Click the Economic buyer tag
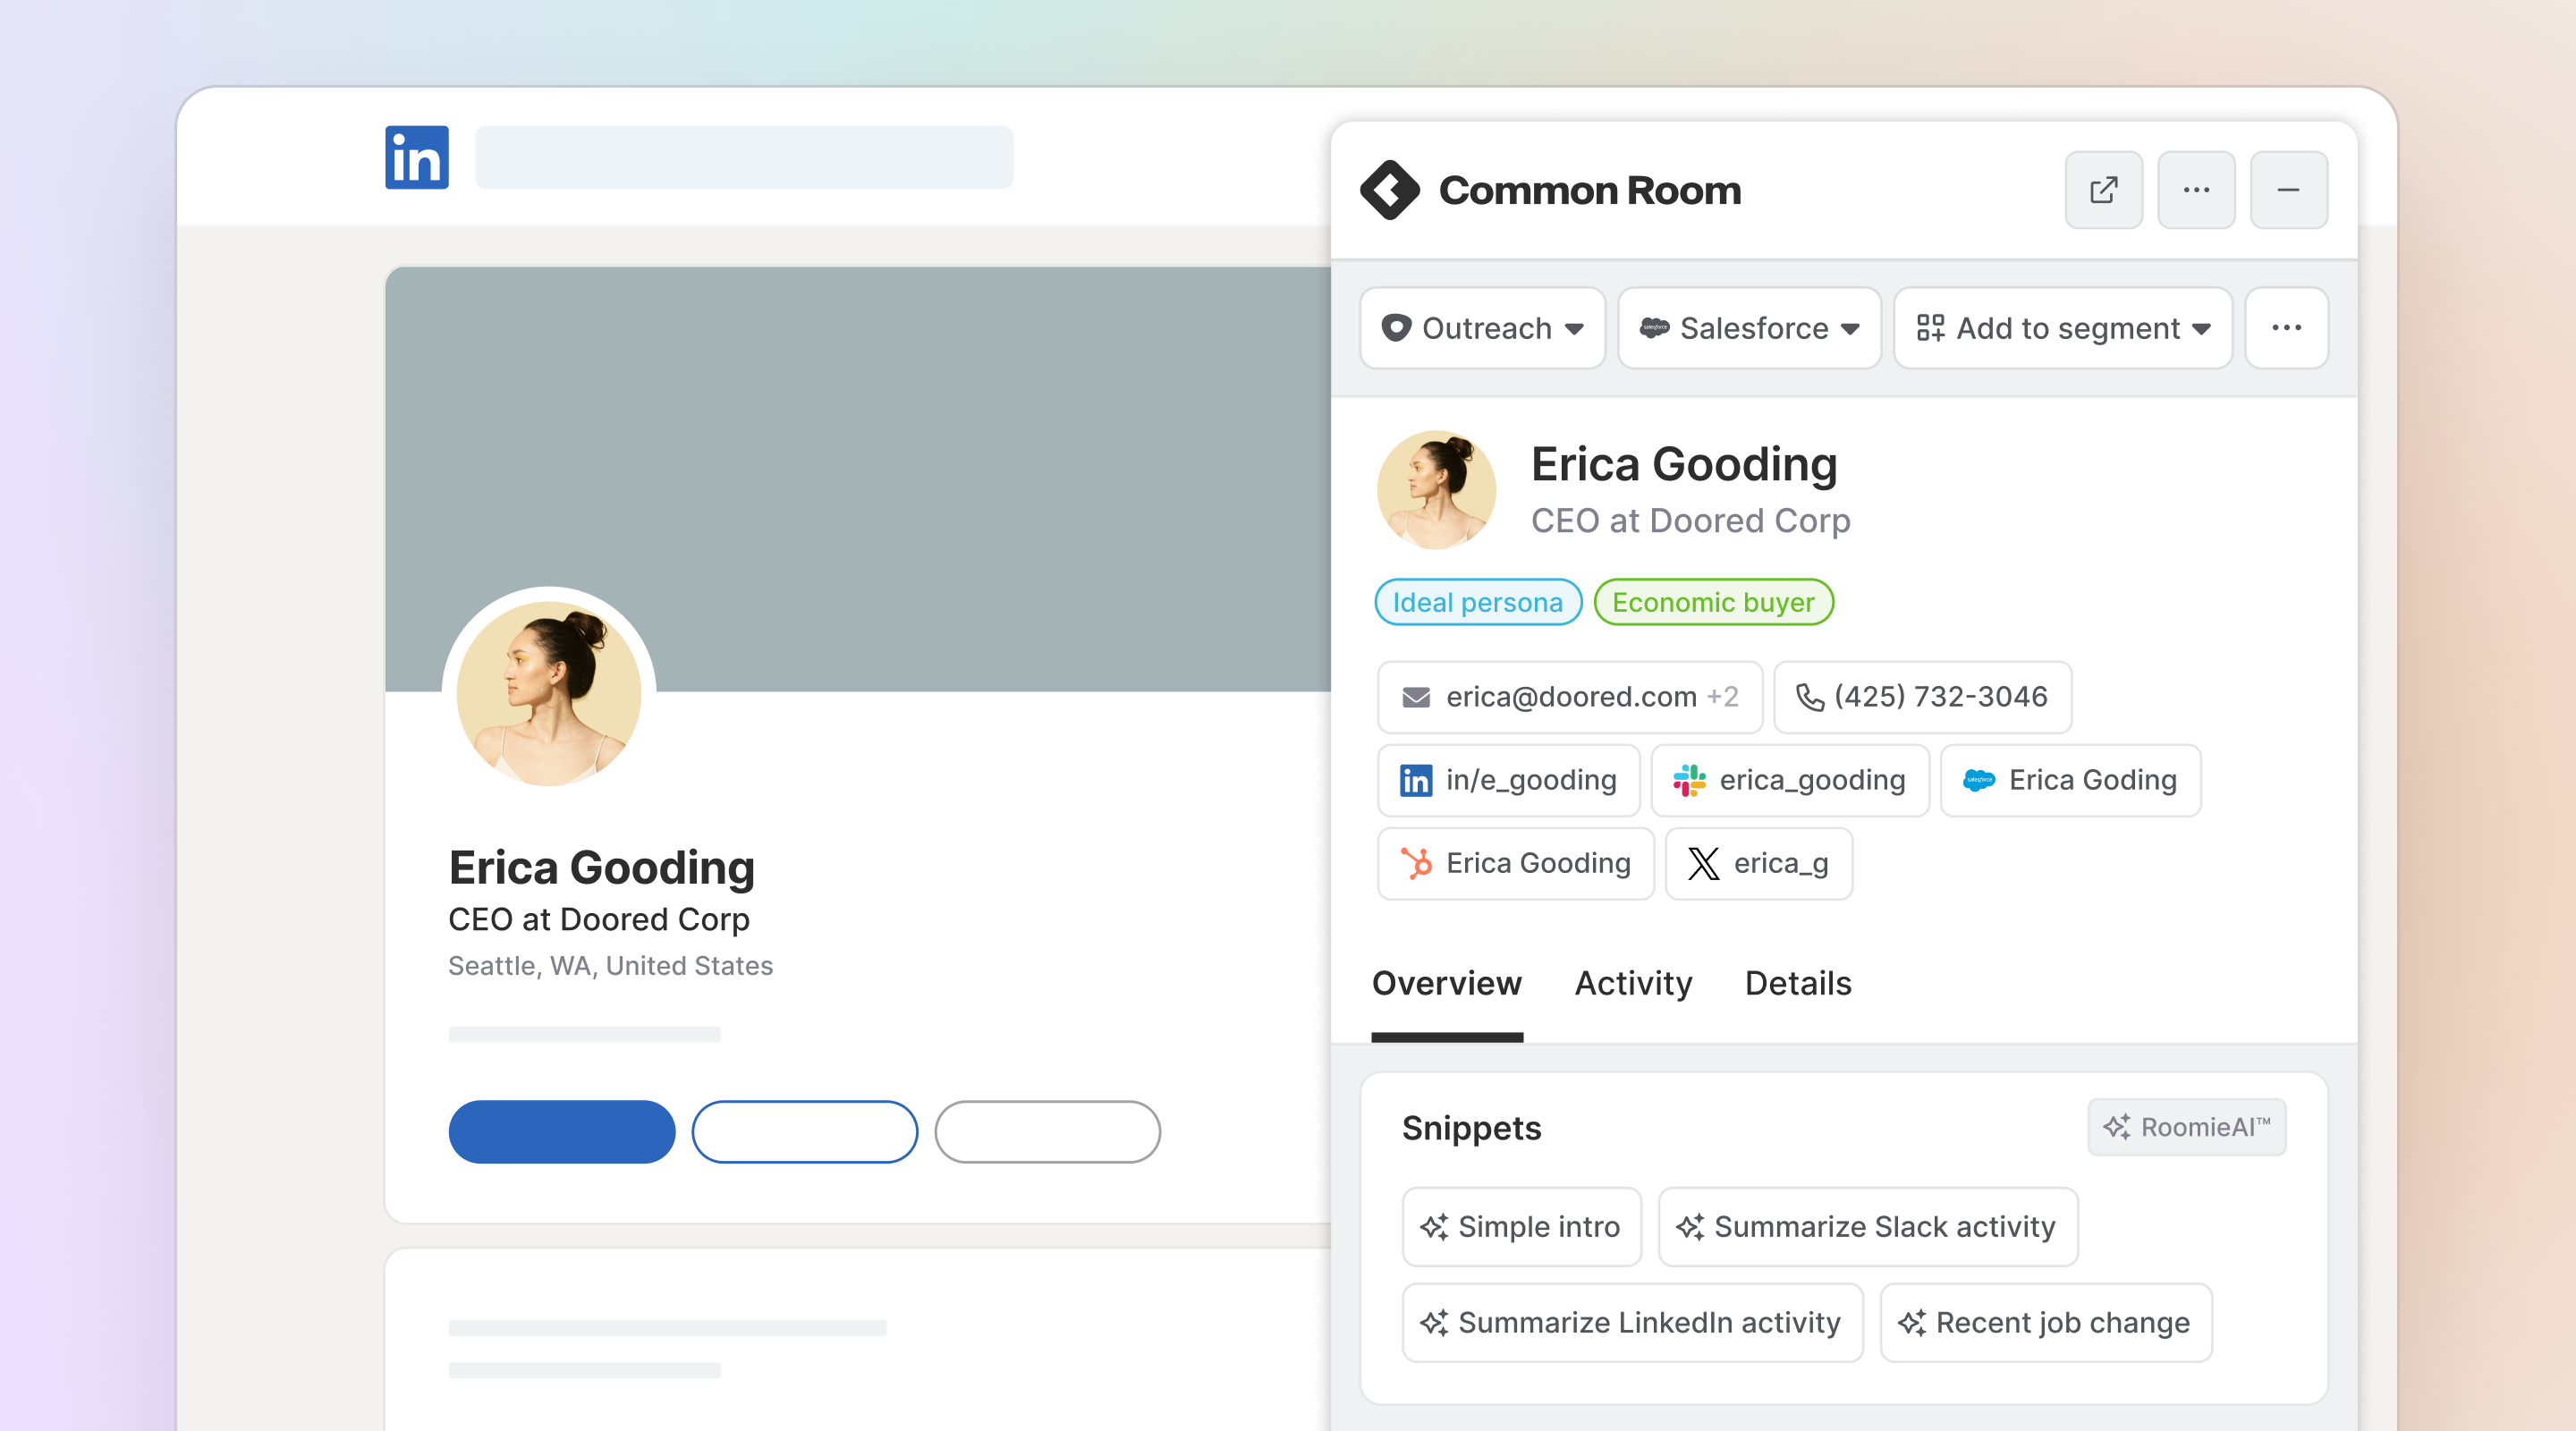Image resolution: width=2576 pixels, height=1431 pixels. 1713,602
